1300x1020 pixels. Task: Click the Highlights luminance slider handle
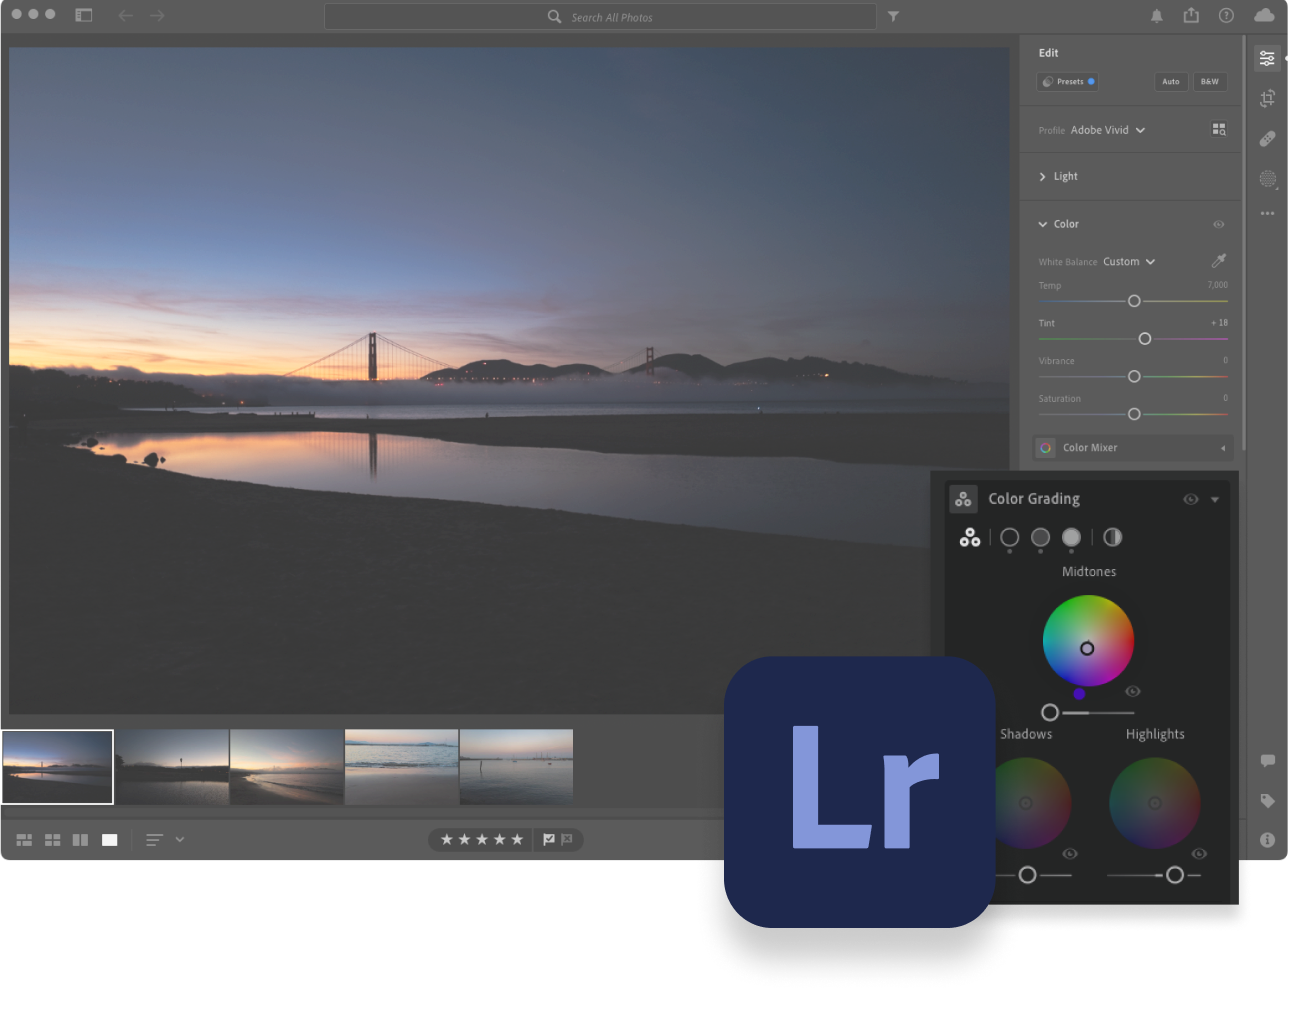[x=1175, y=875]
